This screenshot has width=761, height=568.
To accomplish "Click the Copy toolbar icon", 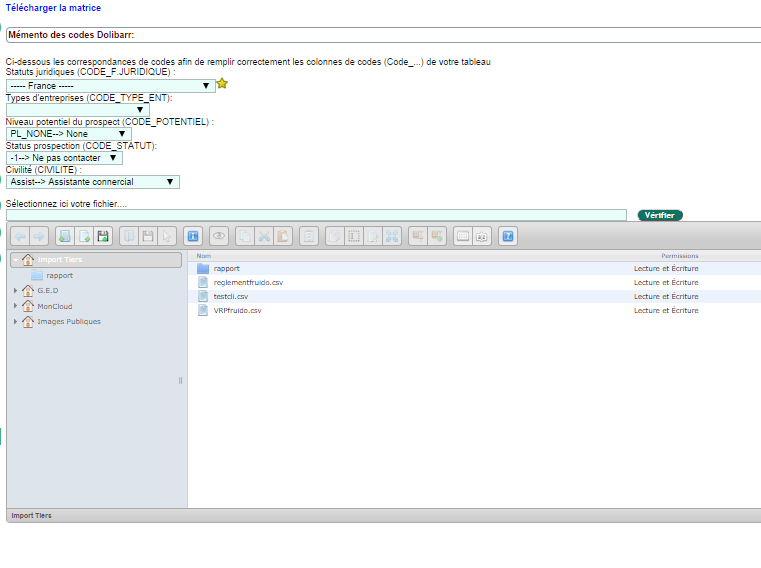I will coord(245,236).
